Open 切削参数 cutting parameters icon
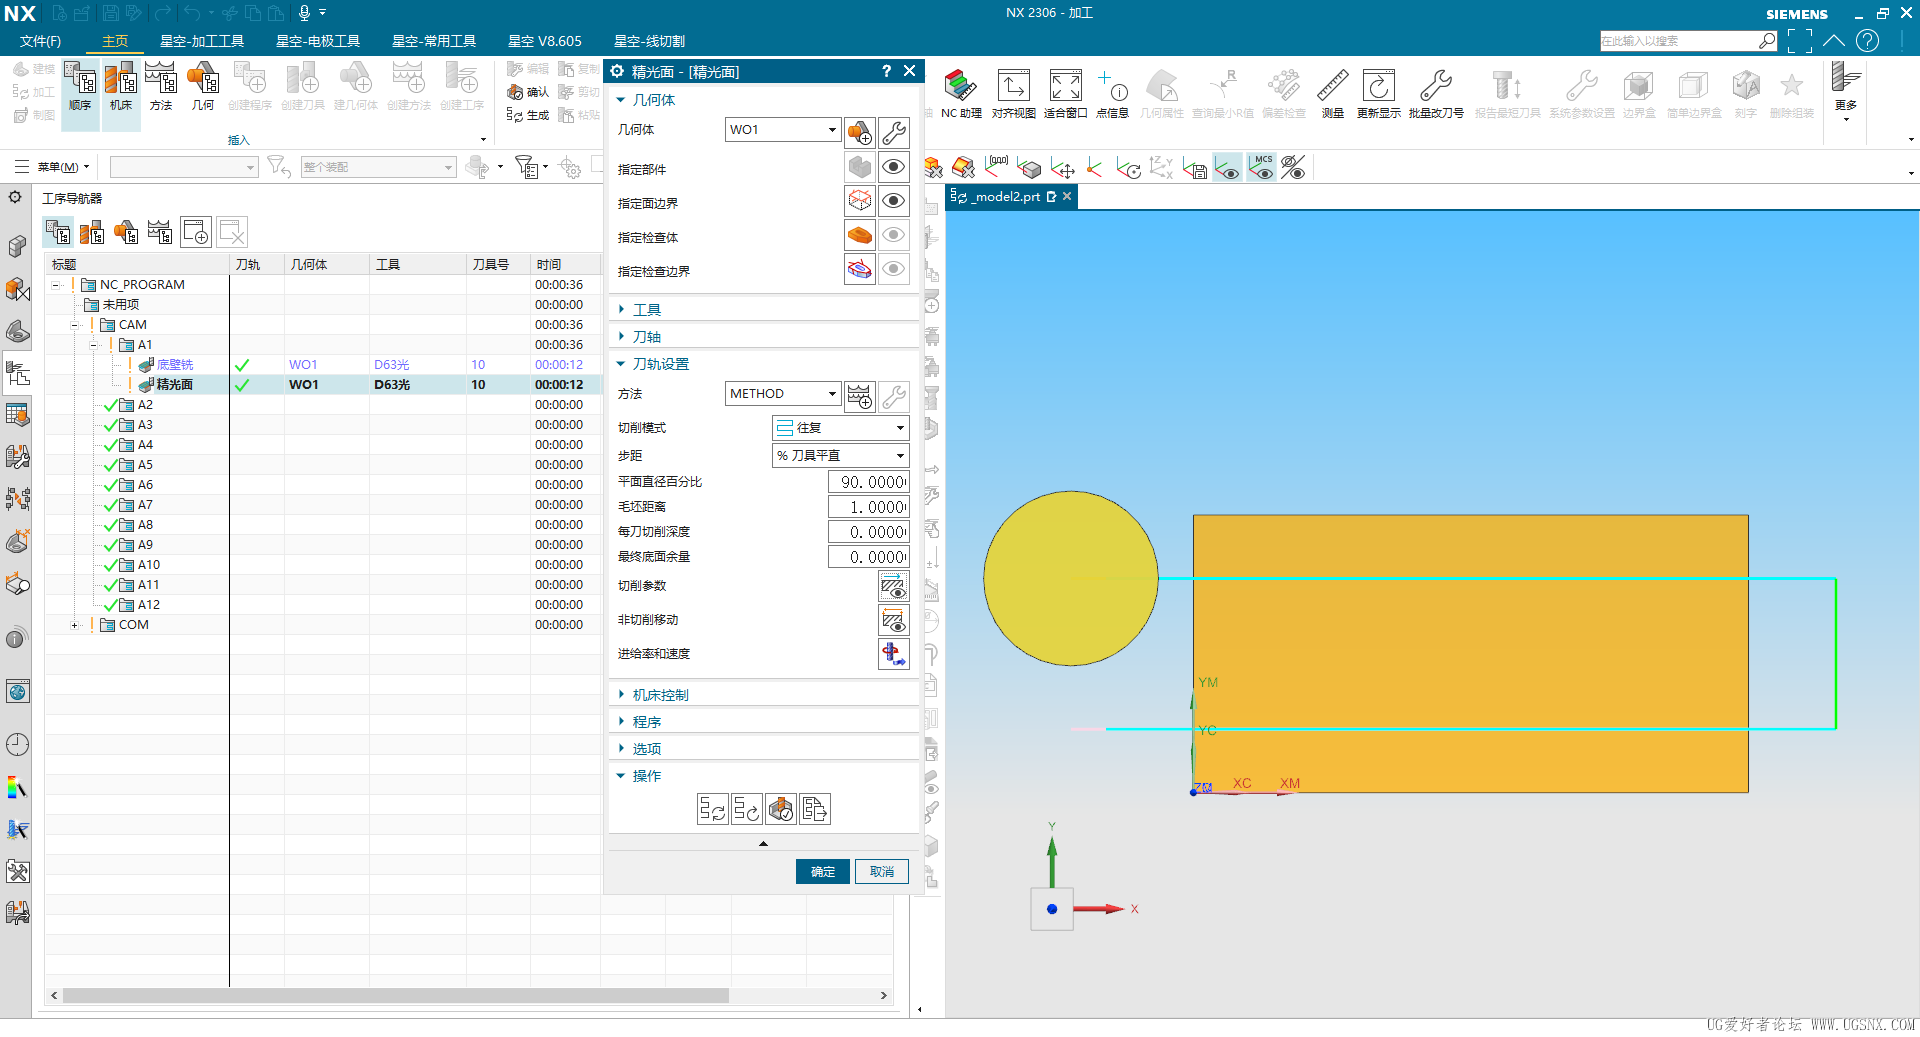 click(x=893, y=586)
